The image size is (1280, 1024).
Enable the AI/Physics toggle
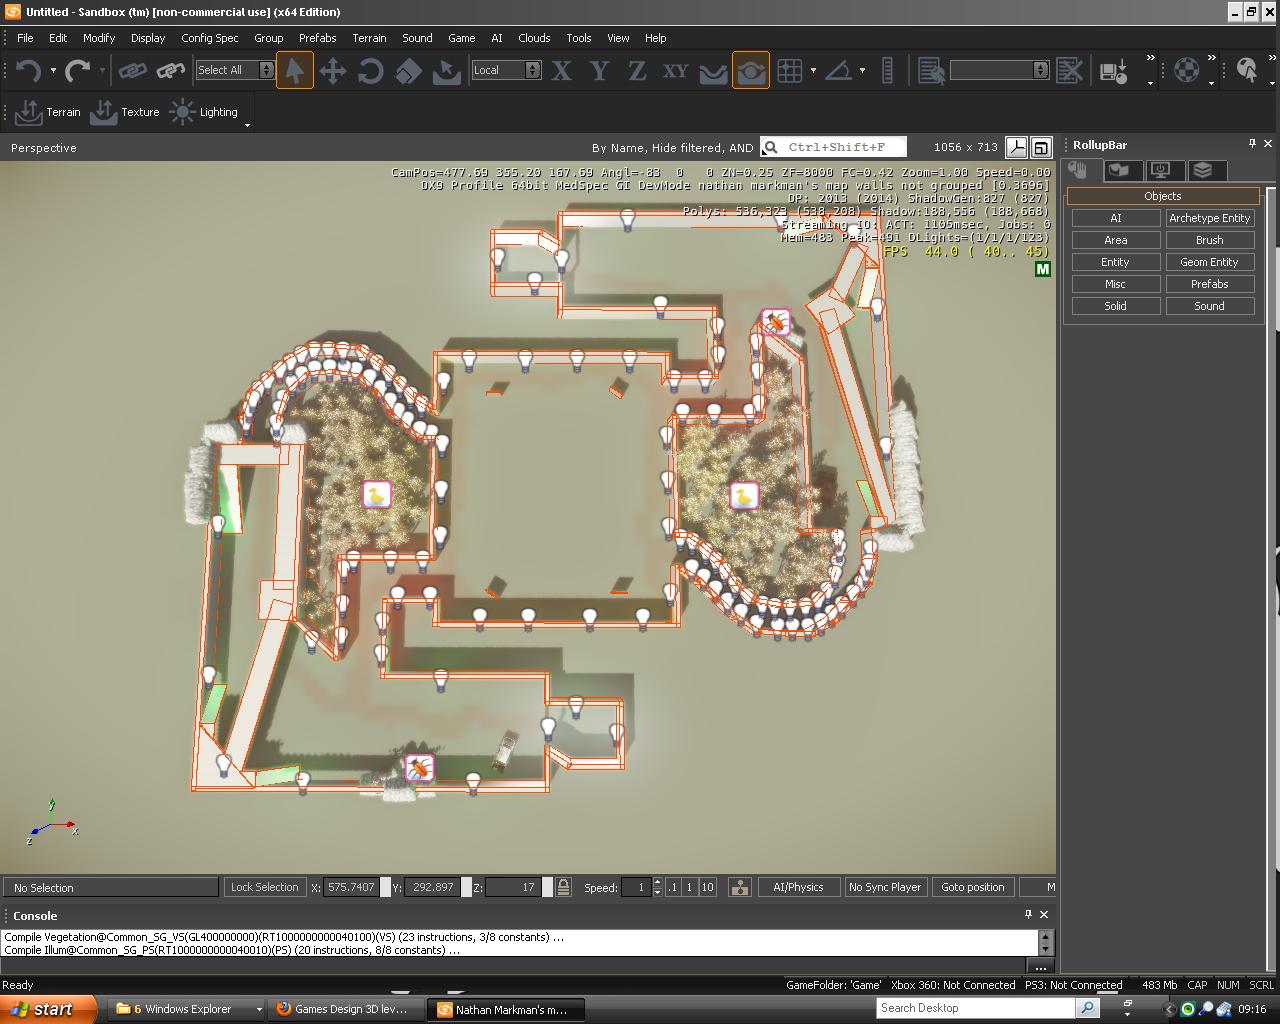click(x=798, y=886)
